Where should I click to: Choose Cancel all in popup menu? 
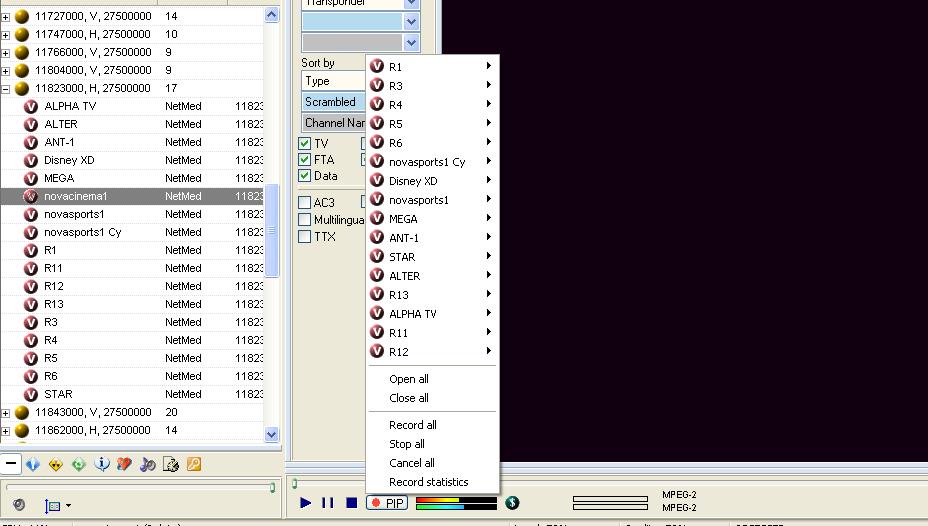(x=433, y=463)
